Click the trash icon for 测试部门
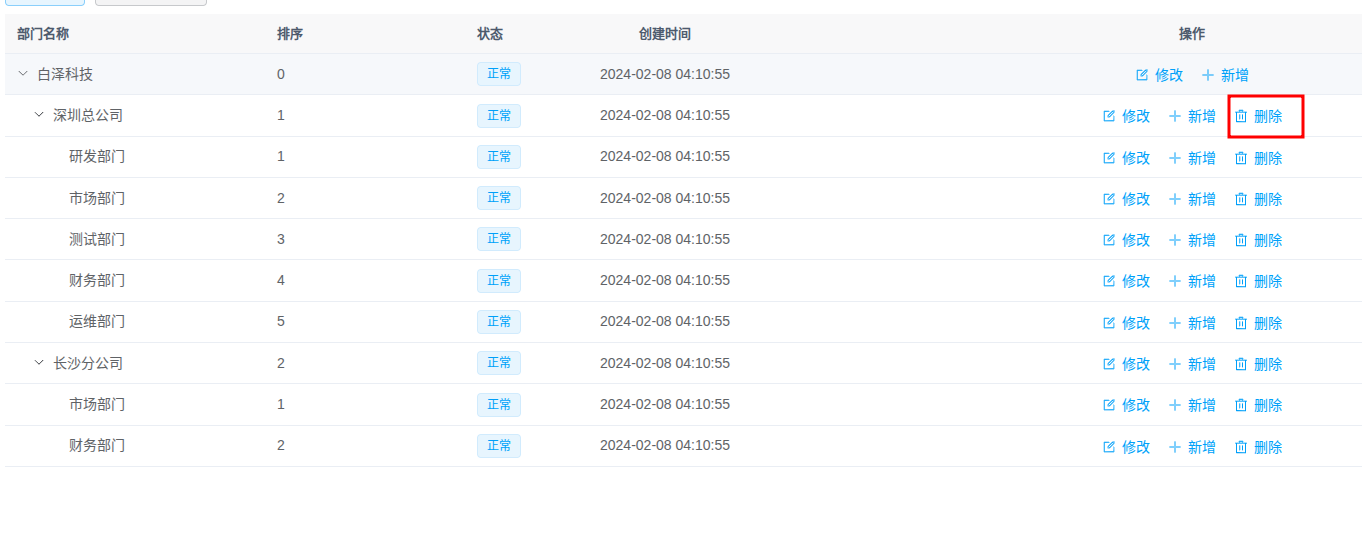1362x558 pixels. pyautogui.click(x=1241, y=240)
